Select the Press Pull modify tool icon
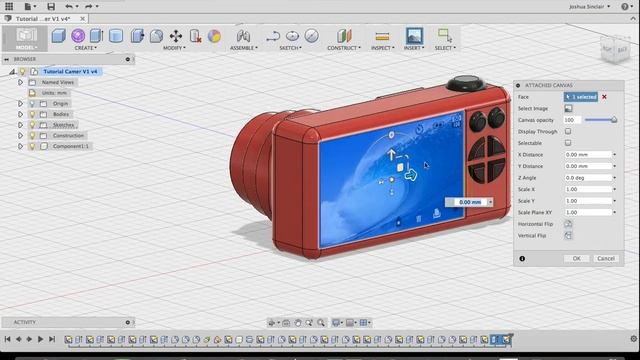Image resolution: width=640 pixels, height=360 pixels. [x=137, y=36]
